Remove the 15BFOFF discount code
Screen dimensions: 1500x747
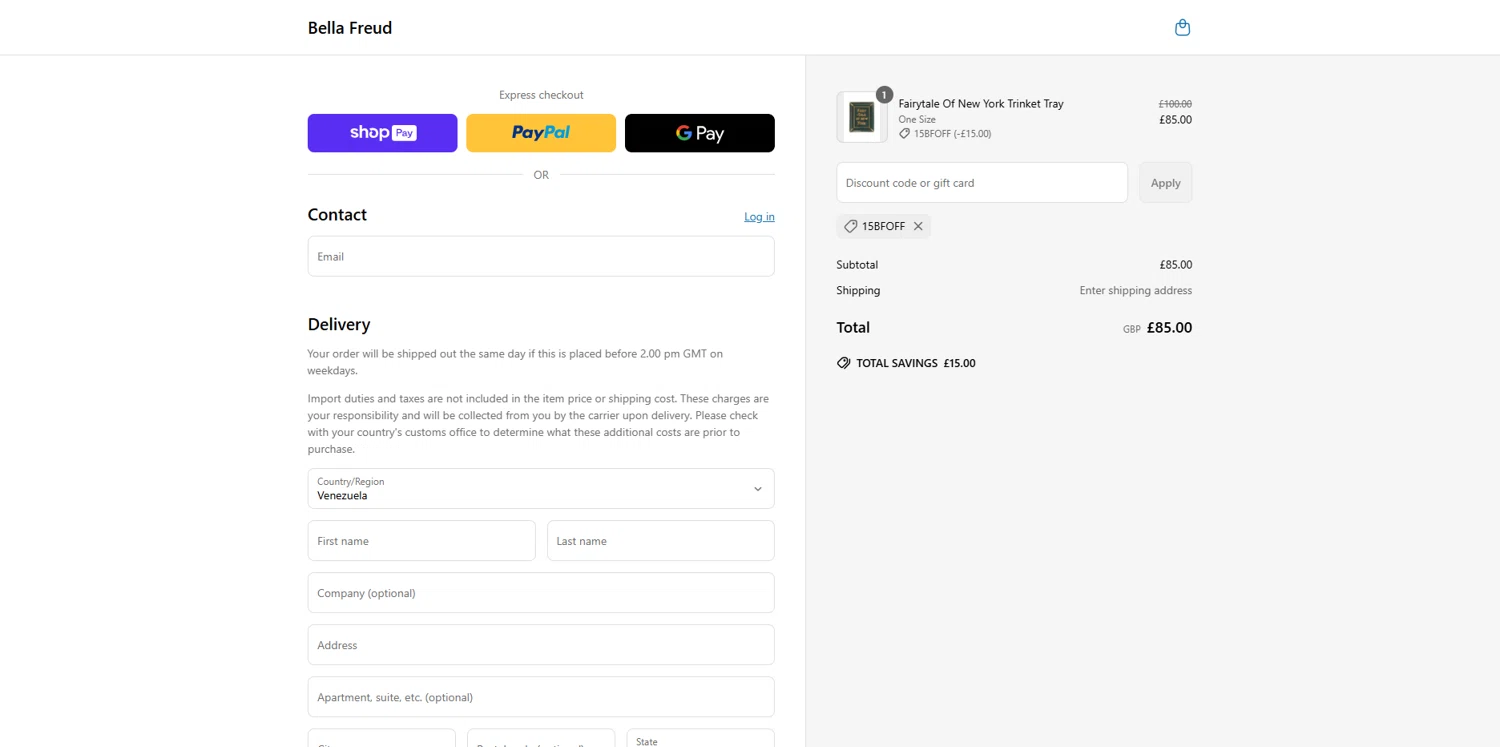tap(918, 226)
